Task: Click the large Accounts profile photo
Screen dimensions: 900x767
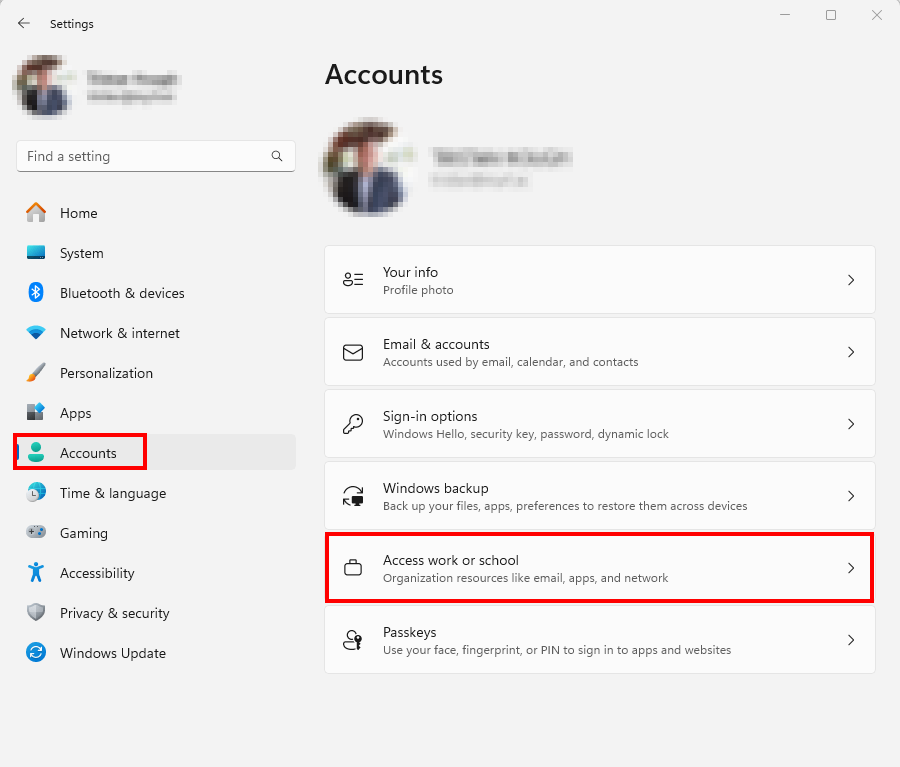Action: [x=367, y=166]
